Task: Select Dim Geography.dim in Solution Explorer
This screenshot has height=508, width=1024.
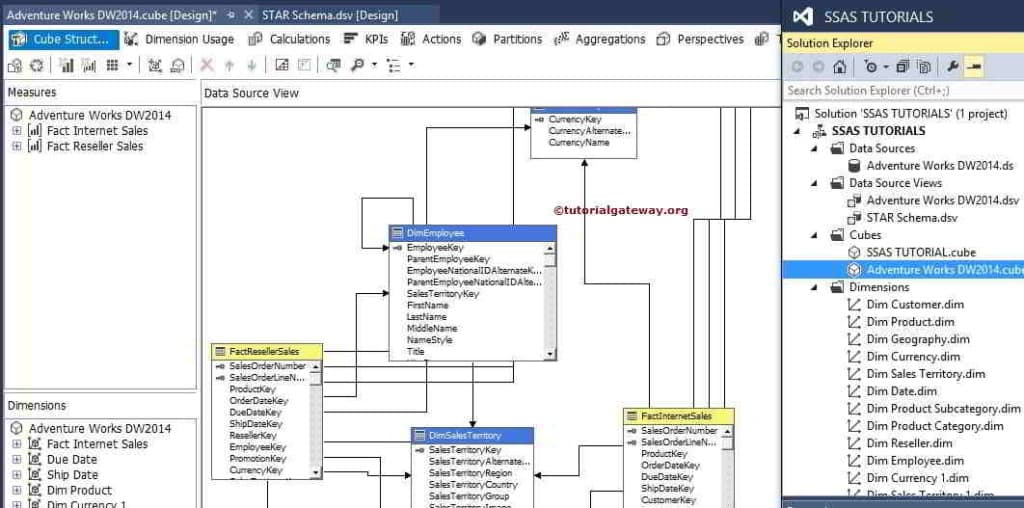Action: 918,339
